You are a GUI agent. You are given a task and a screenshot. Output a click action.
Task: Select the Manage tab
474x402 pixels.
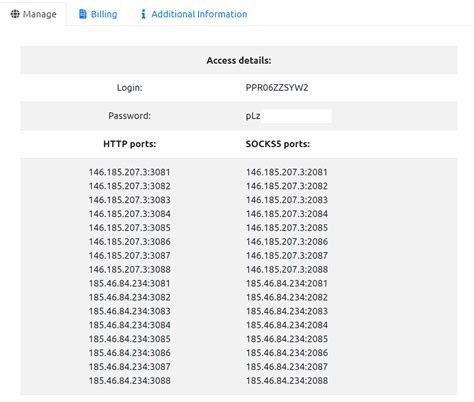(33, 14)
